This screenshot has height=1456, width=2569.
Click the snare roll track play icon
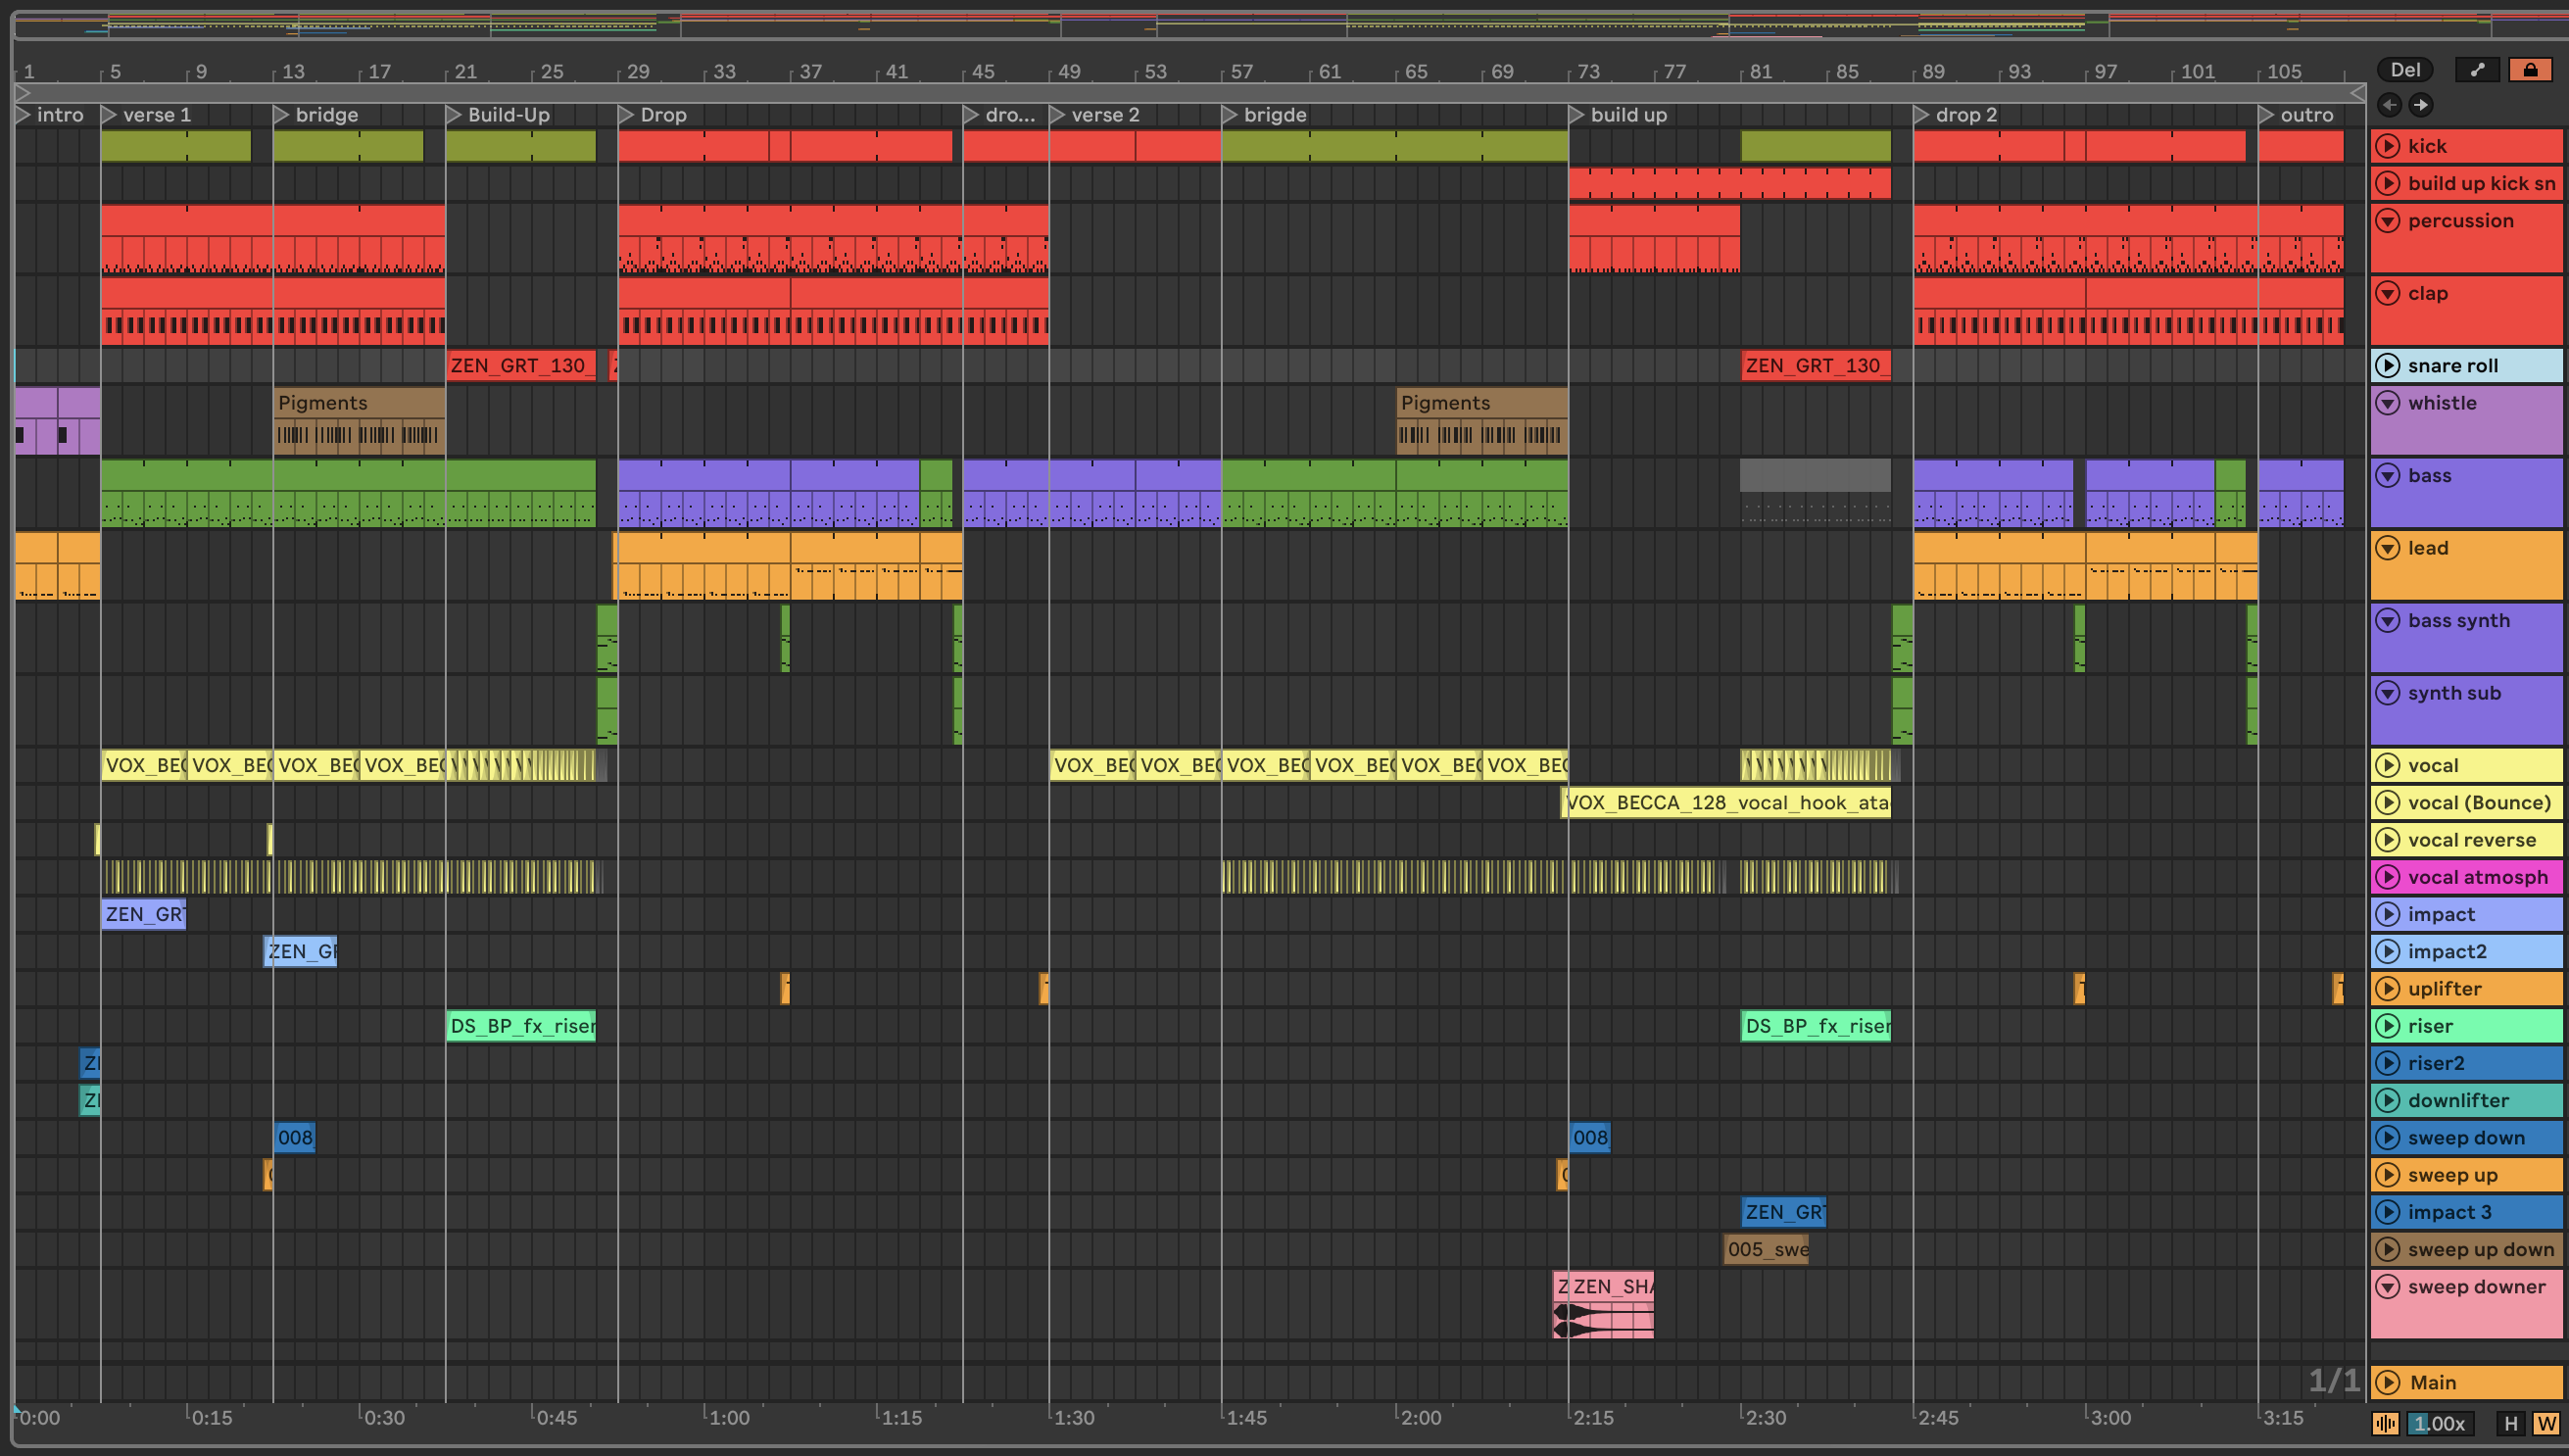click(x=2388, y=366)
